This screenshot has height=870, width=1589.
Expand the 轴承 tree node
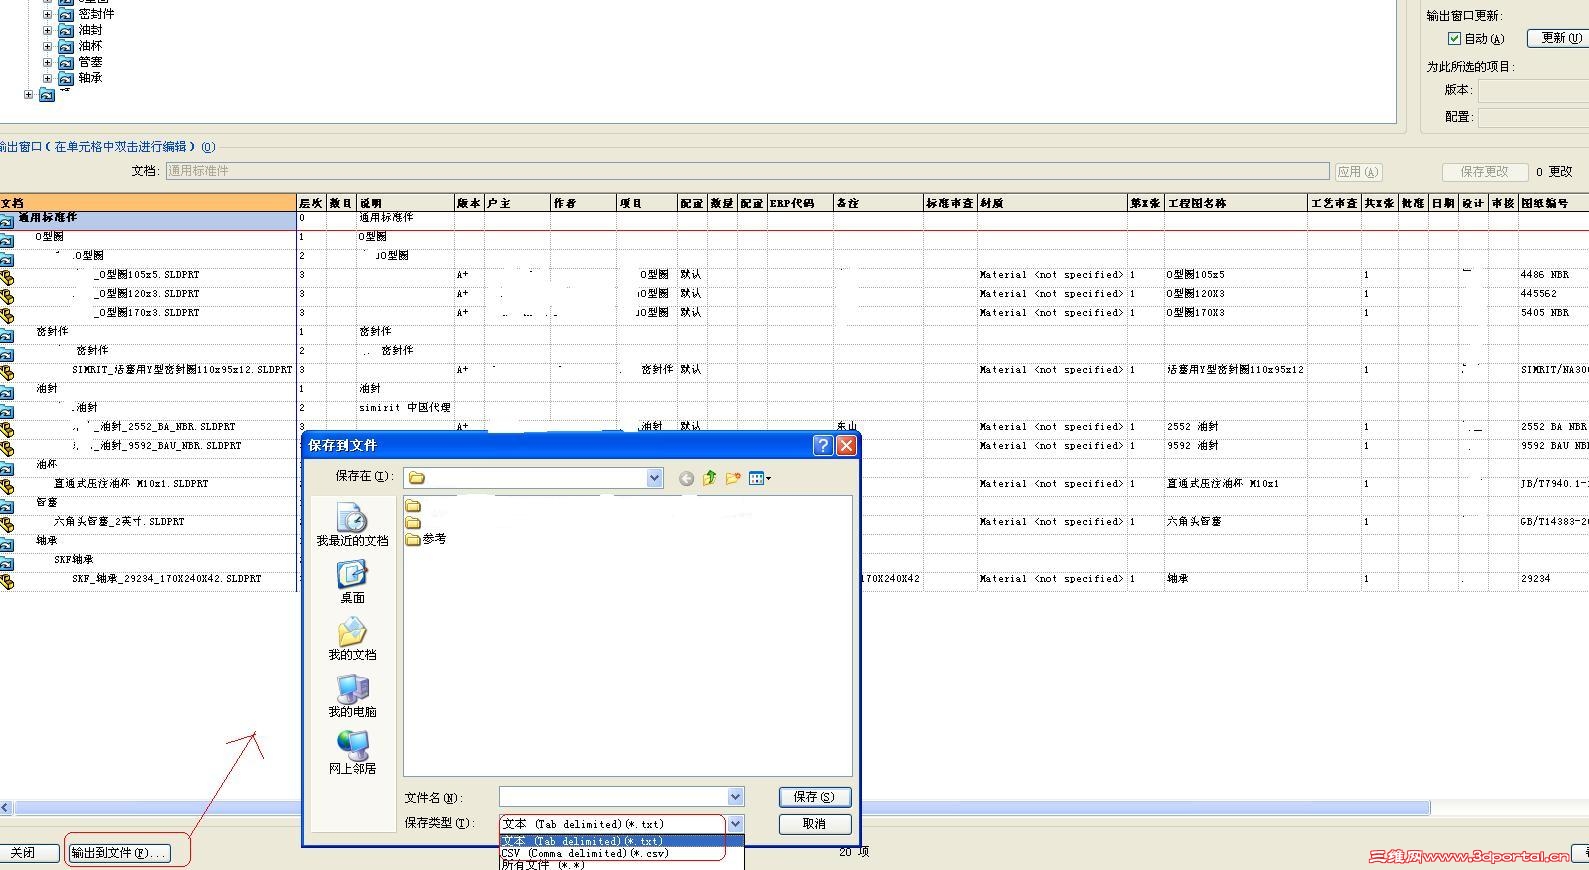tap(47, 78)
